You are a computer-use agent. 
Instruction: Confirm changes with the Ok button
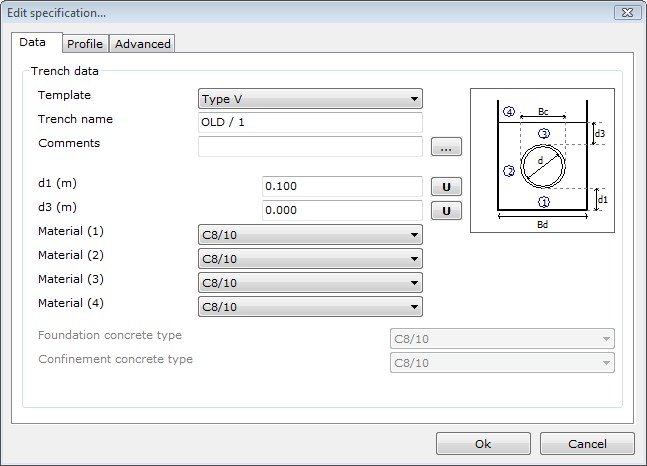[483, 444]
